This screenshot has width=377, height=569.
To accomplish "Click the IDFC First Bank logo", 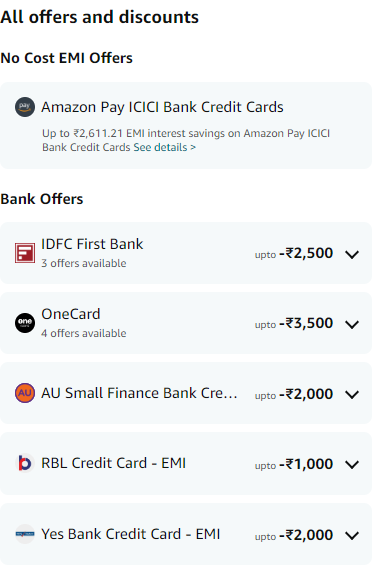I will tap(25, 253).
